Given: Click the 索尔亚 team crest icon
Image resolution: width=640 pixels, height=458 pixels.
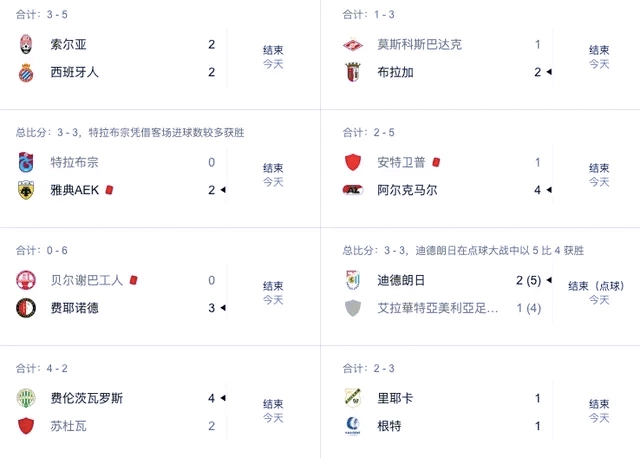Looking at the screenshot, I should pos(26,44).
